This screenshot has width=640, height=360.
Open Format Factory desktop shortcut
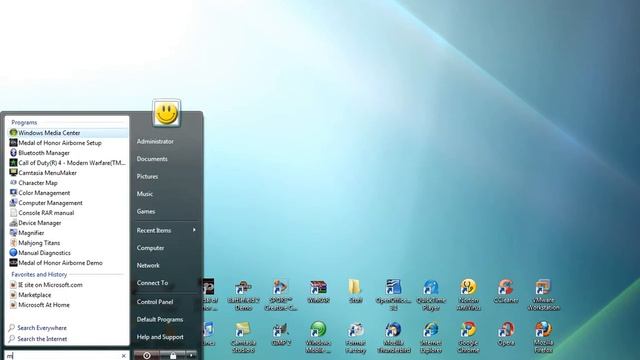[356, 337]
